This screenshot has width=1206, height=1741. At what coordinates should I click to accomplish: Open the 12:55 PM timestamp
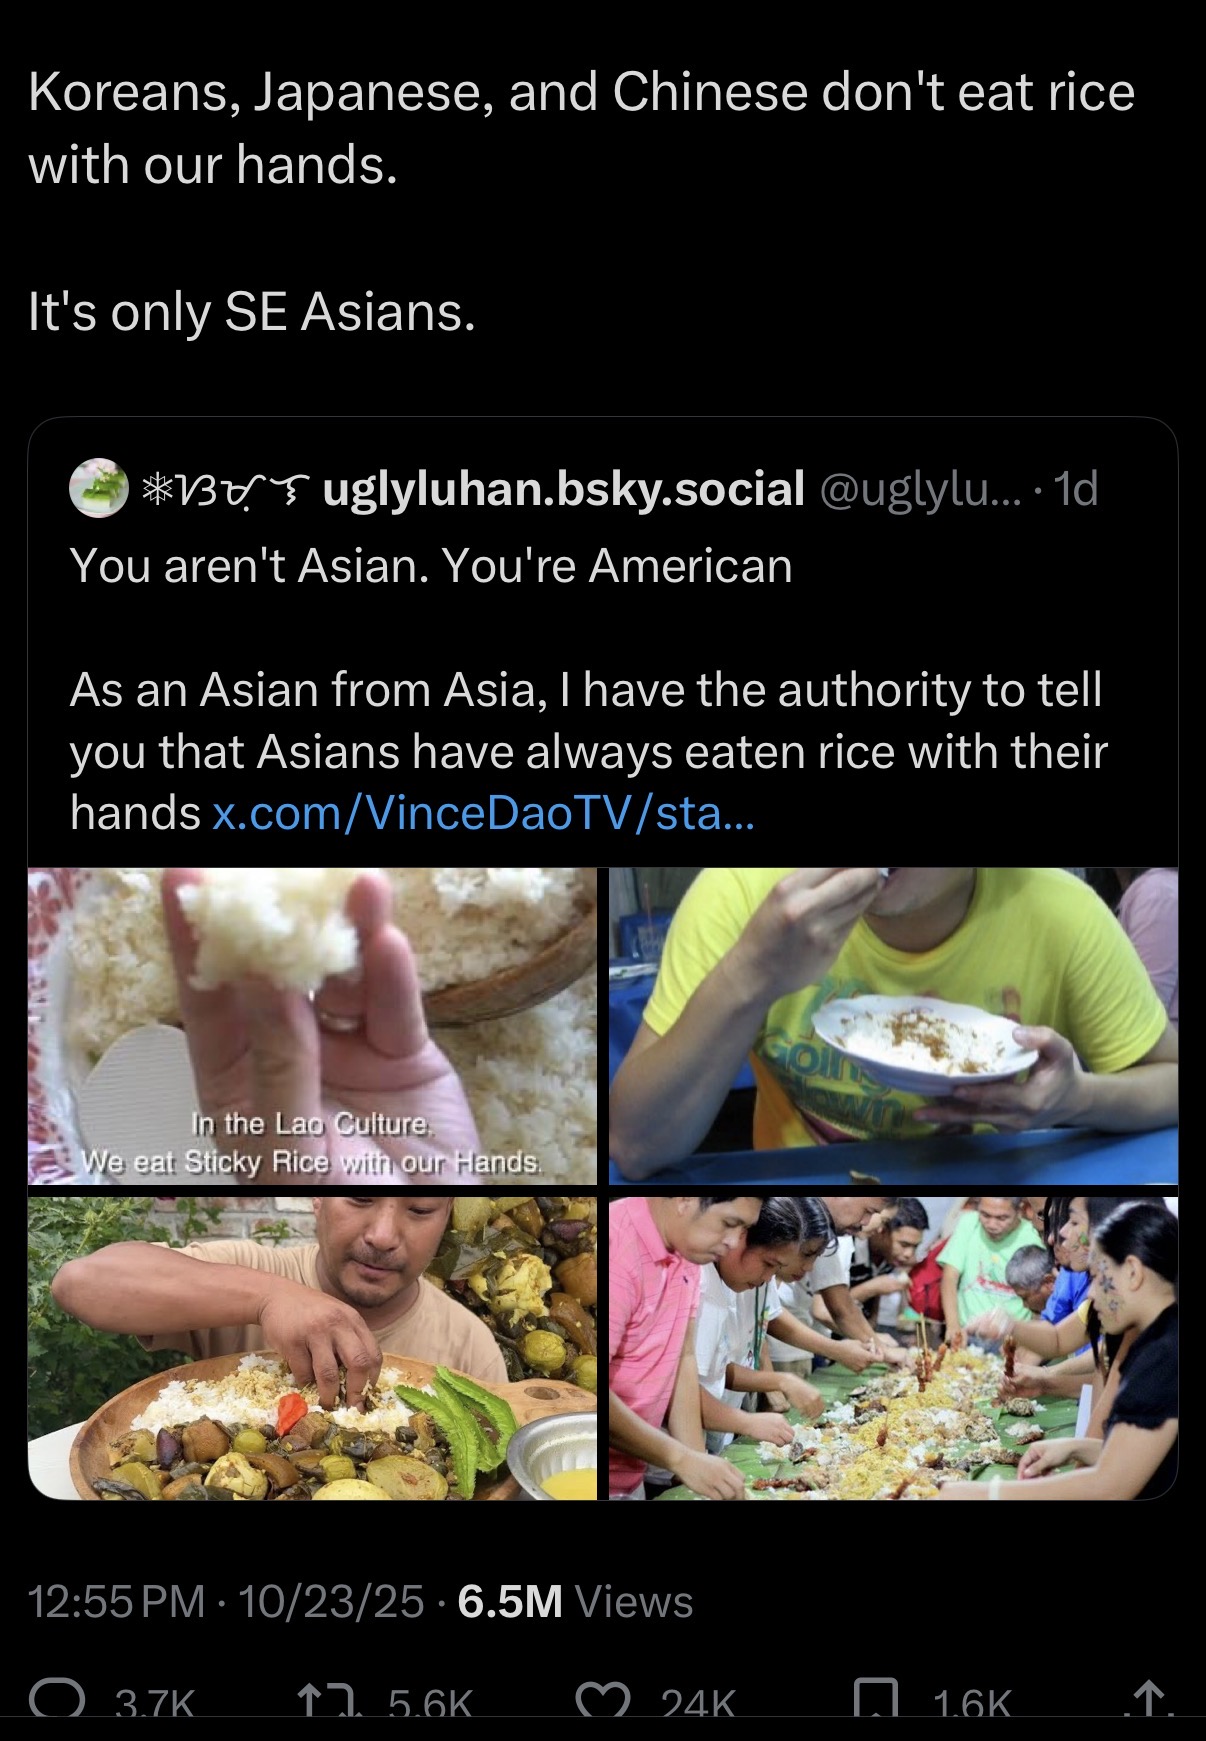click(x=117, y=1602)
